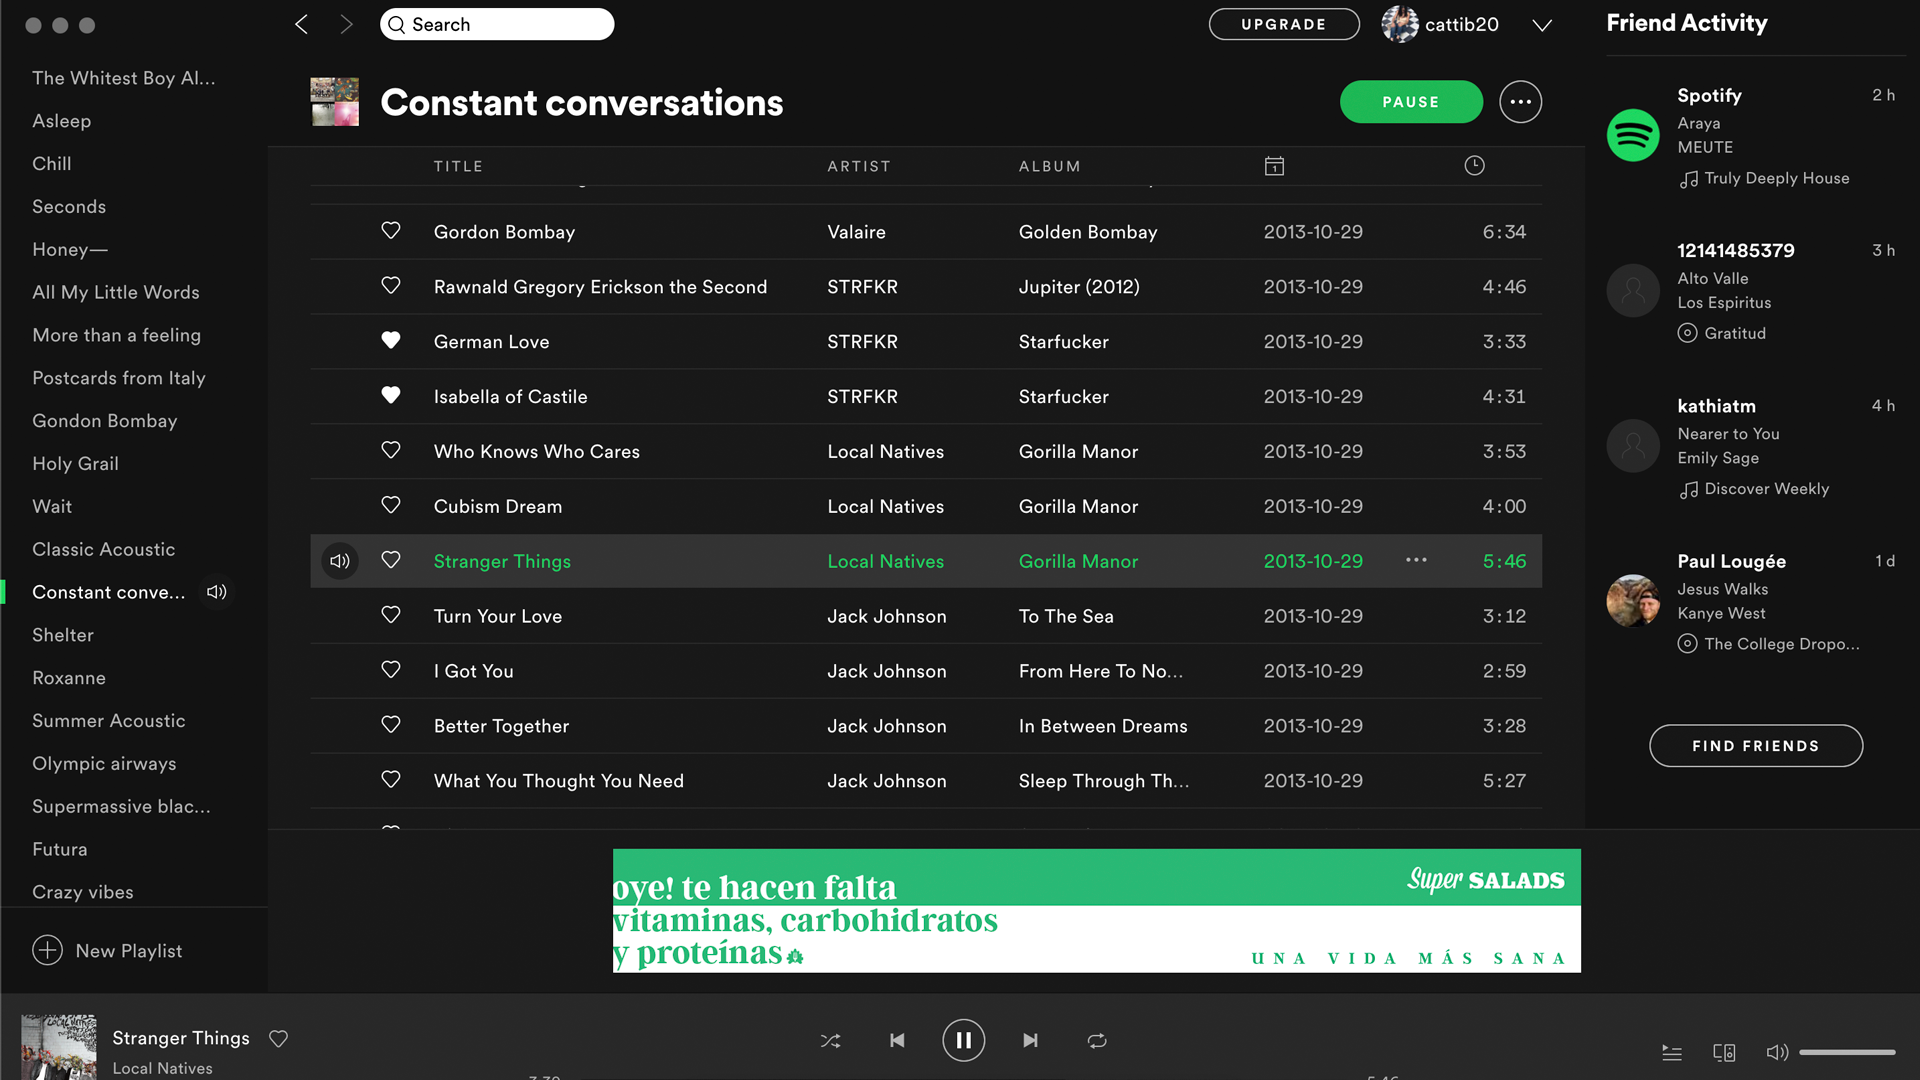The image size is (1920, 1080).
Task: Open Jack Johnson artist on Better Together row
Action: pos(886,725)
